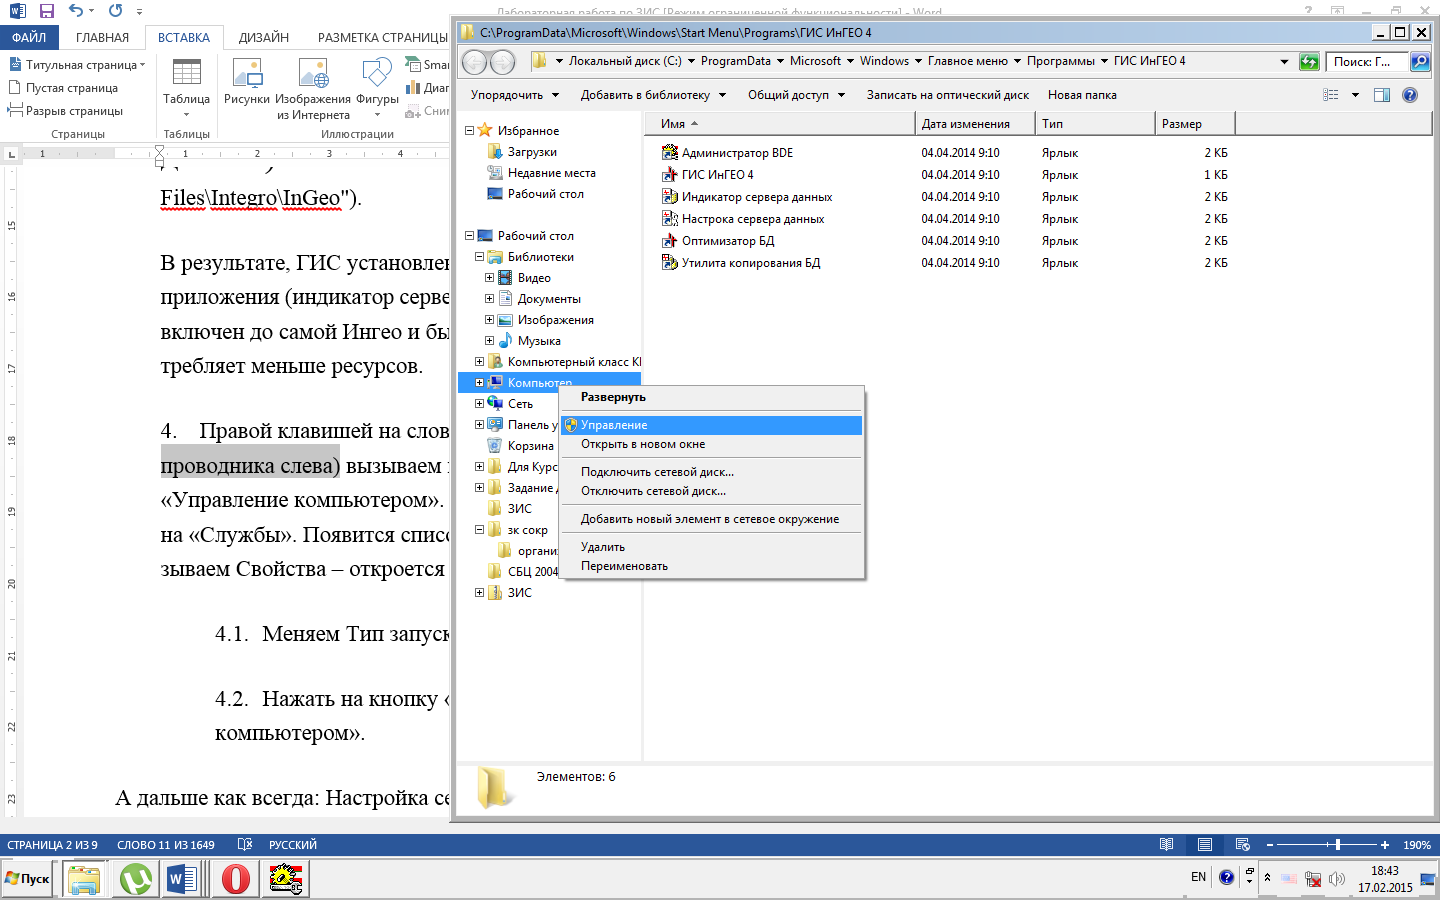Switch to print layout view in Word status bar
This screenshot has height=900, width=1440.
pos(1205,845)
